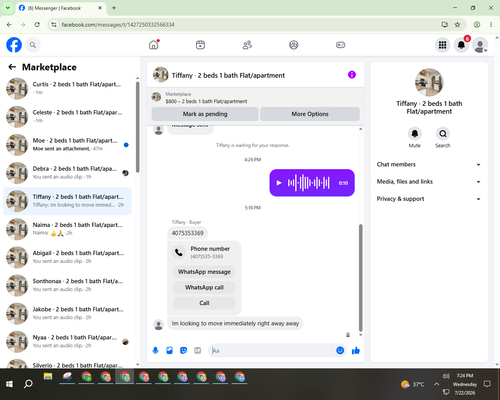
Task: Open the account profile avatar menu
Action: point(480,45)
